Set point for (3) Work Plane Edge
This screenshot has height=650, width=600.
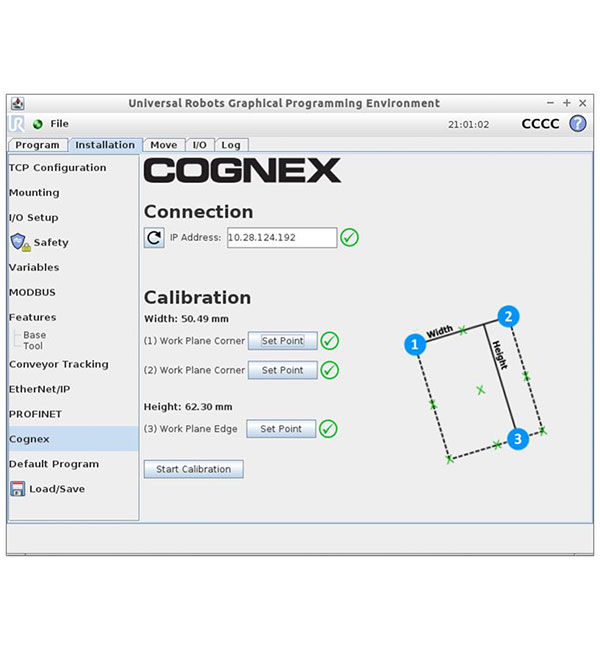click(281, 429)
